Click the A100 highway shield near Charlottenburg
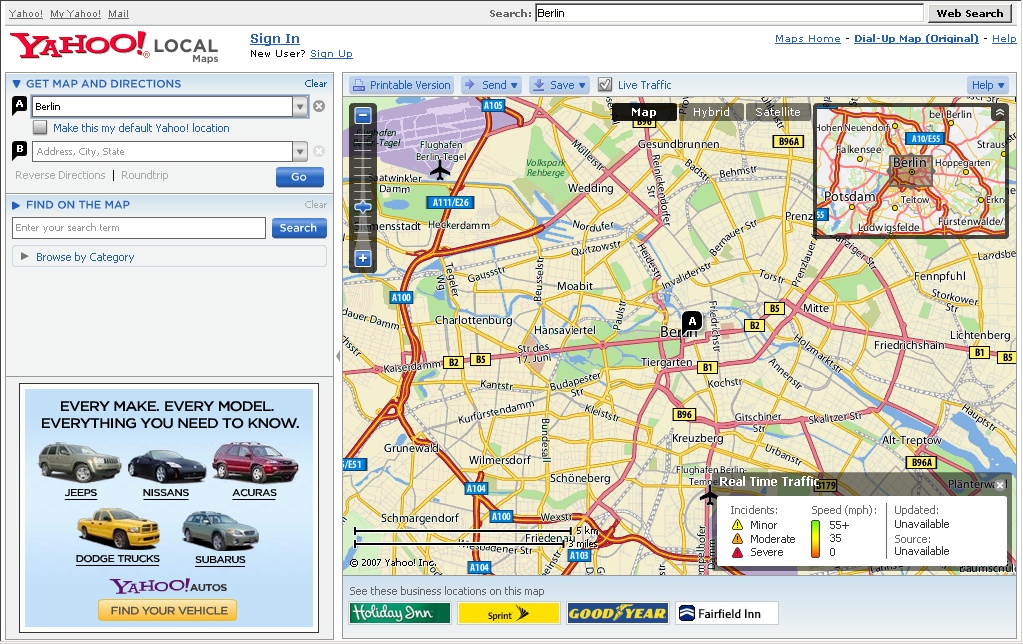 (x=401, y=298)
